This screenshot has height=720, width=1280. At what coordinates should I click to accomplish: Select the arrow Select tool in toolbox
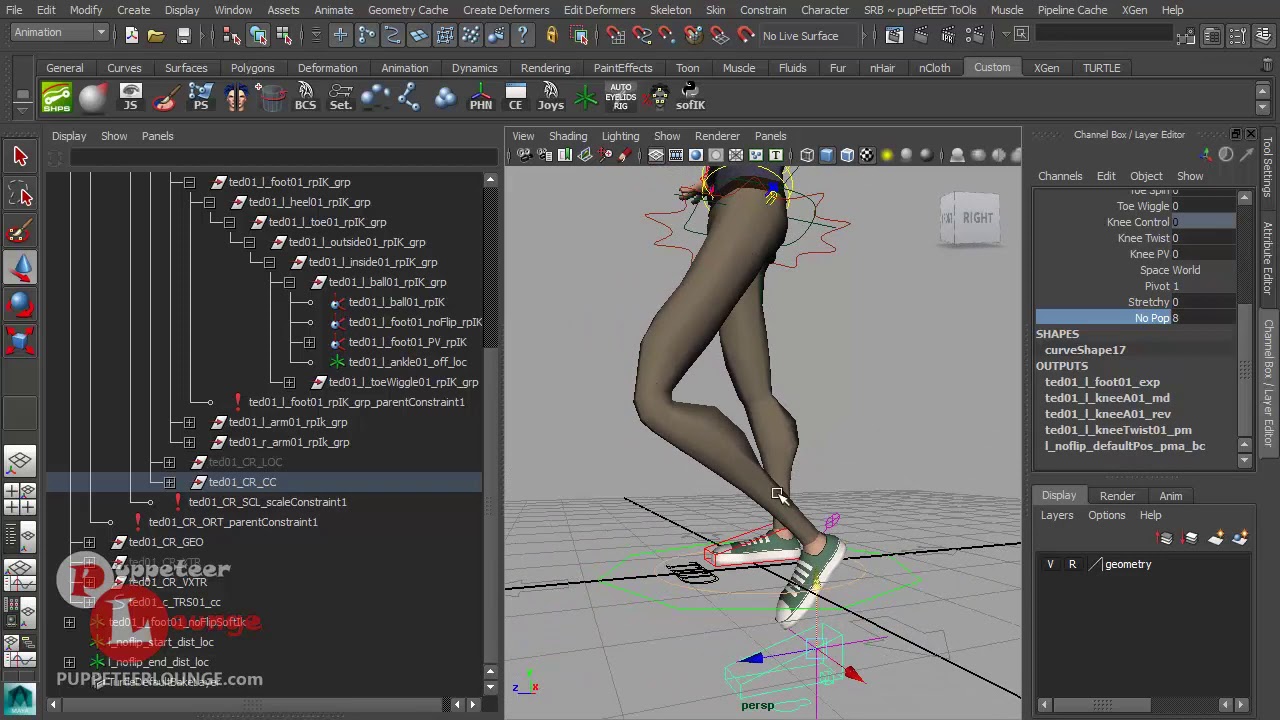click(x=21, y=156)
